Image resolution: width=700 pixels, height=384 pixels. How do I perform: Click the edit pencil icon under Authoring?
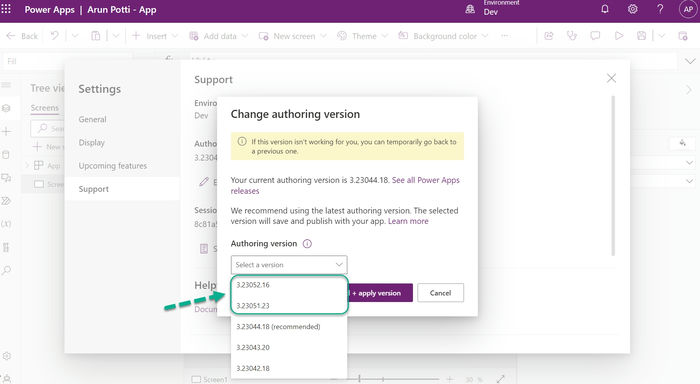click(204, 182)
